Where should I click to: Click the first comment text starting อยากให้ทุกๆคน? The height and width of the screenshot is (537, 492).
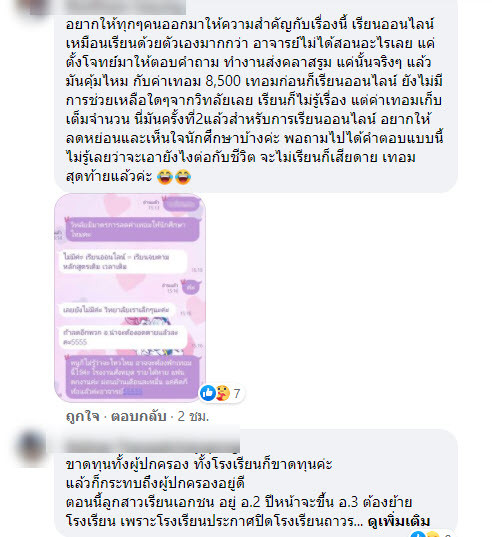click(254, 100)
